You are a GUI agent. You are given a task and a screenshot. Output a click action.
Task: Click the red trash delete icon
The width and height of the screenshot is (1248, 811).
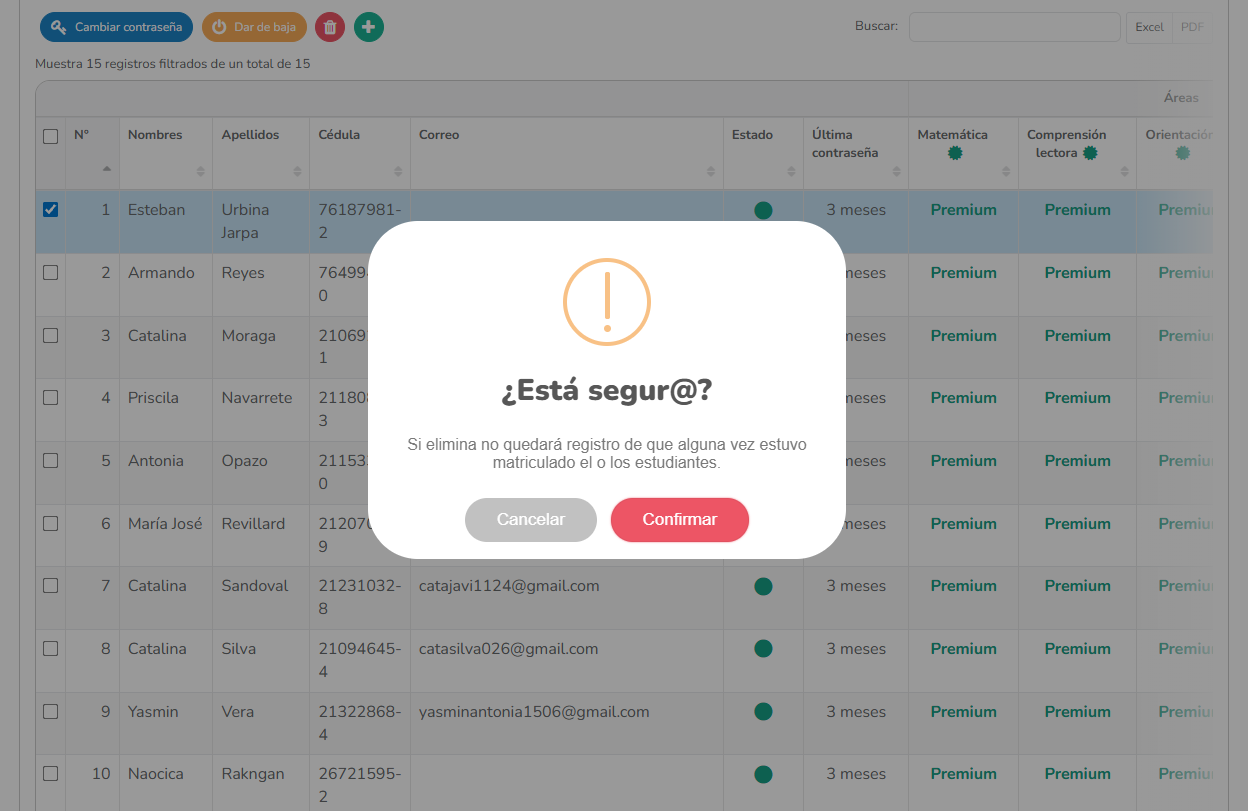tap(330, 27)
